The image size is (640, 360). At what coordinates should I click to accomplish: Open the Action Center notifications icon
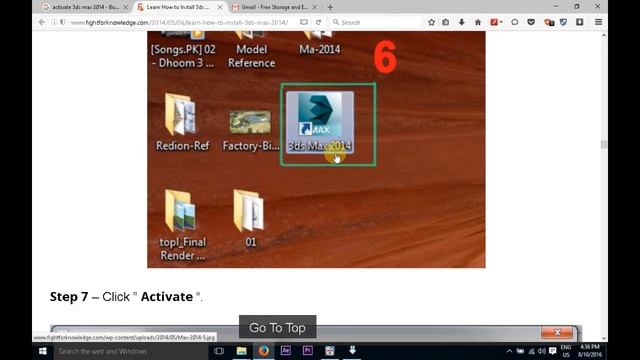(x=553, y=351)
